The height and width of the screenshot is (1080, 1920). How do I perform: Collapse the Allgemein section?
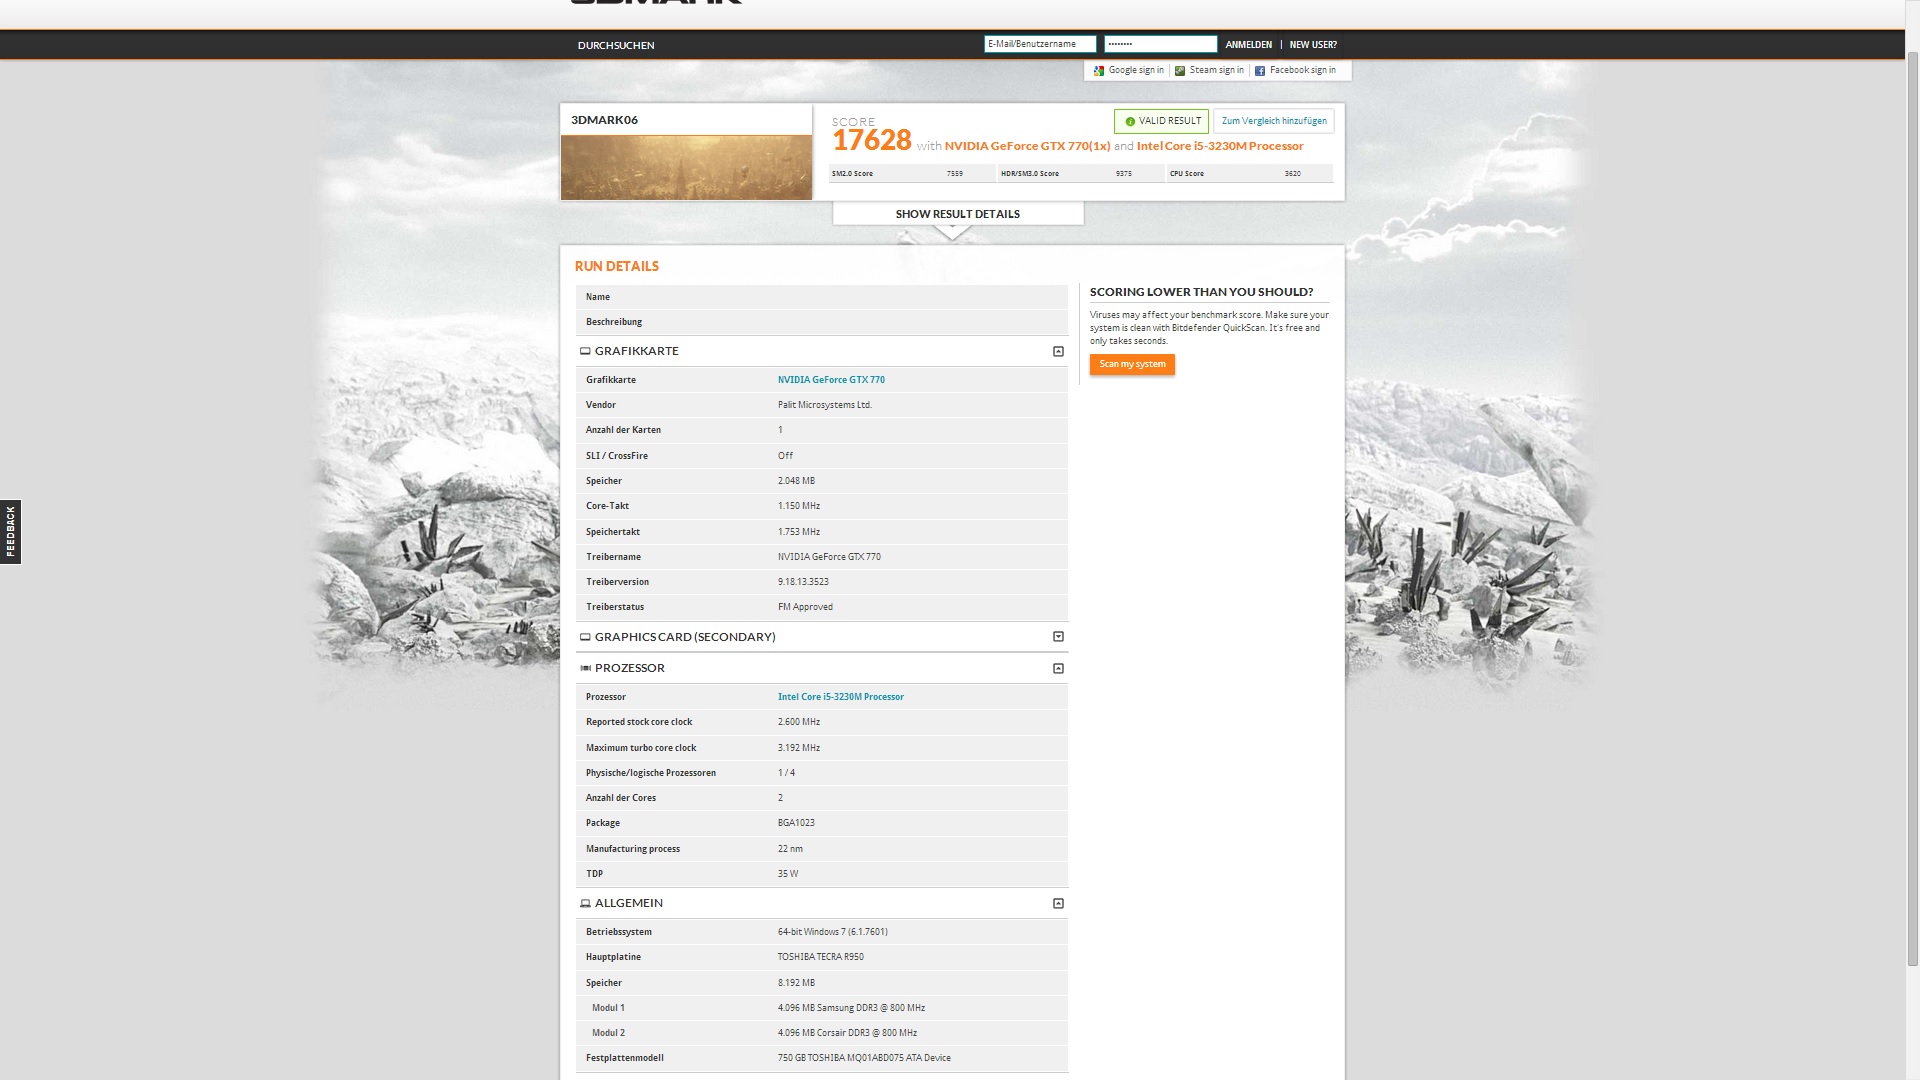(1058, 903)
